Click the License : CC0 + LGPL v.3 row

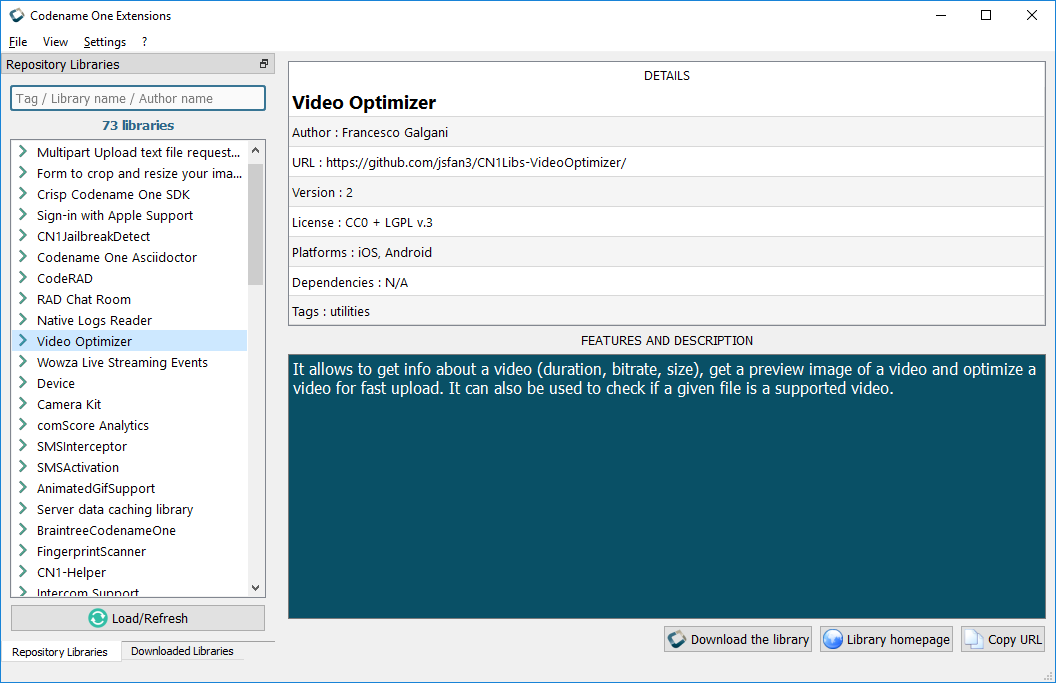[667, 222]
